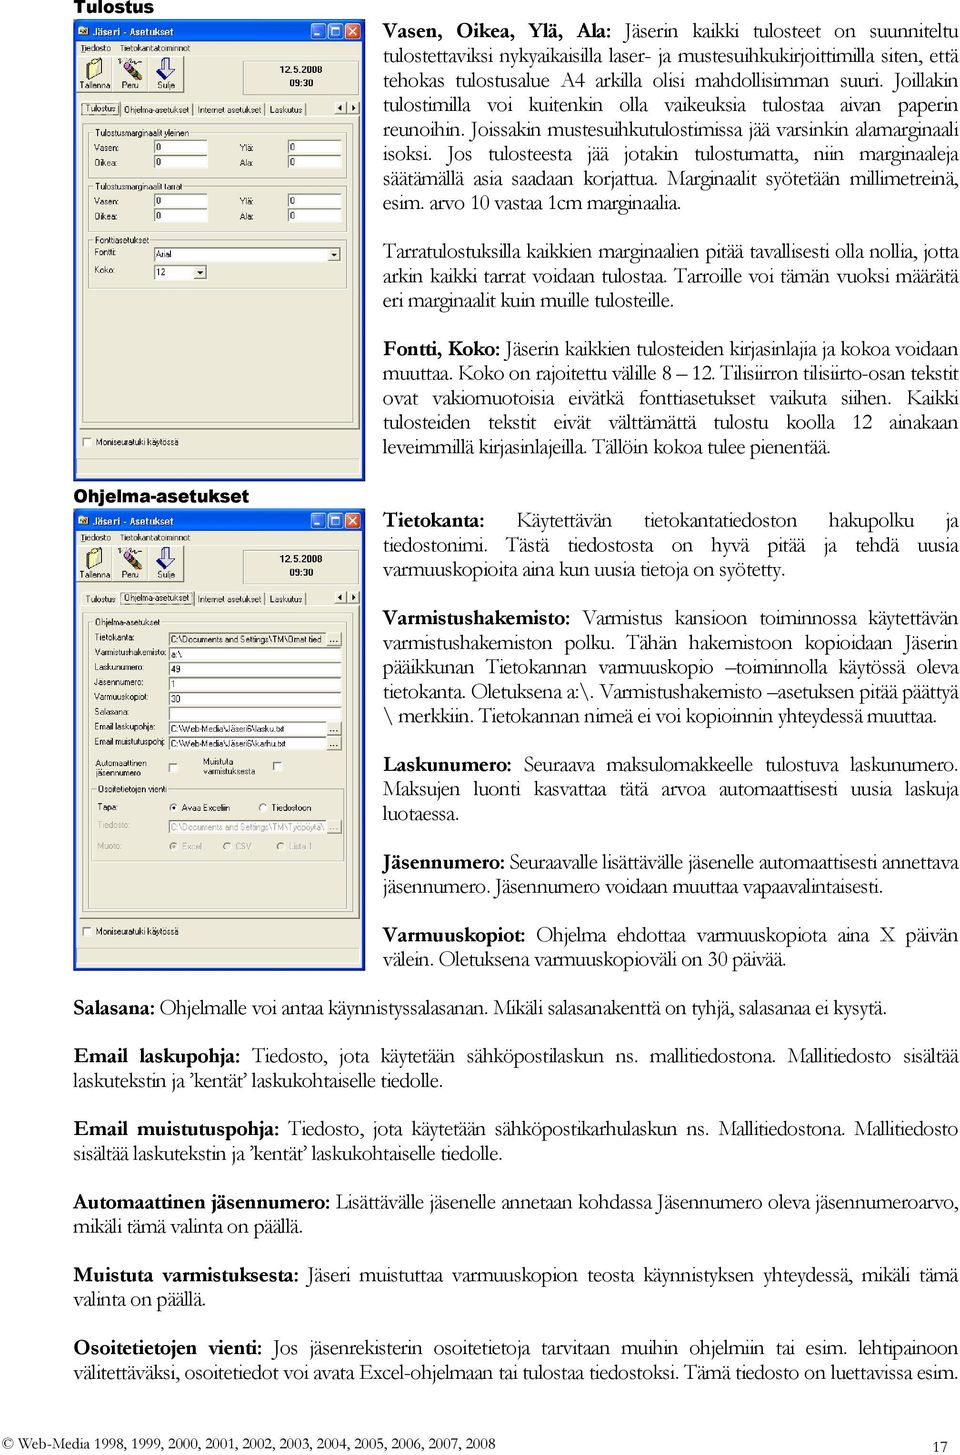The image size is (960, 1455).
Task: Select the Avaa Excelin radio button
Action: point(174,807)
